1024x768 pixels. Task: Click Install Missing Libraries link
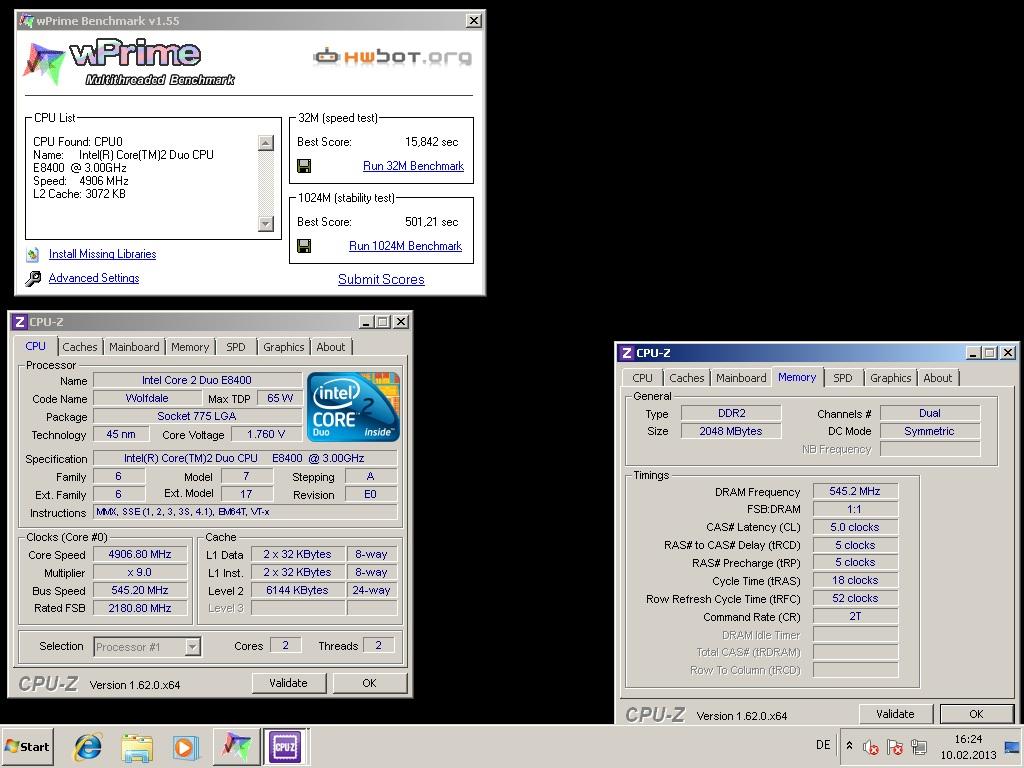tap(103, 254)
